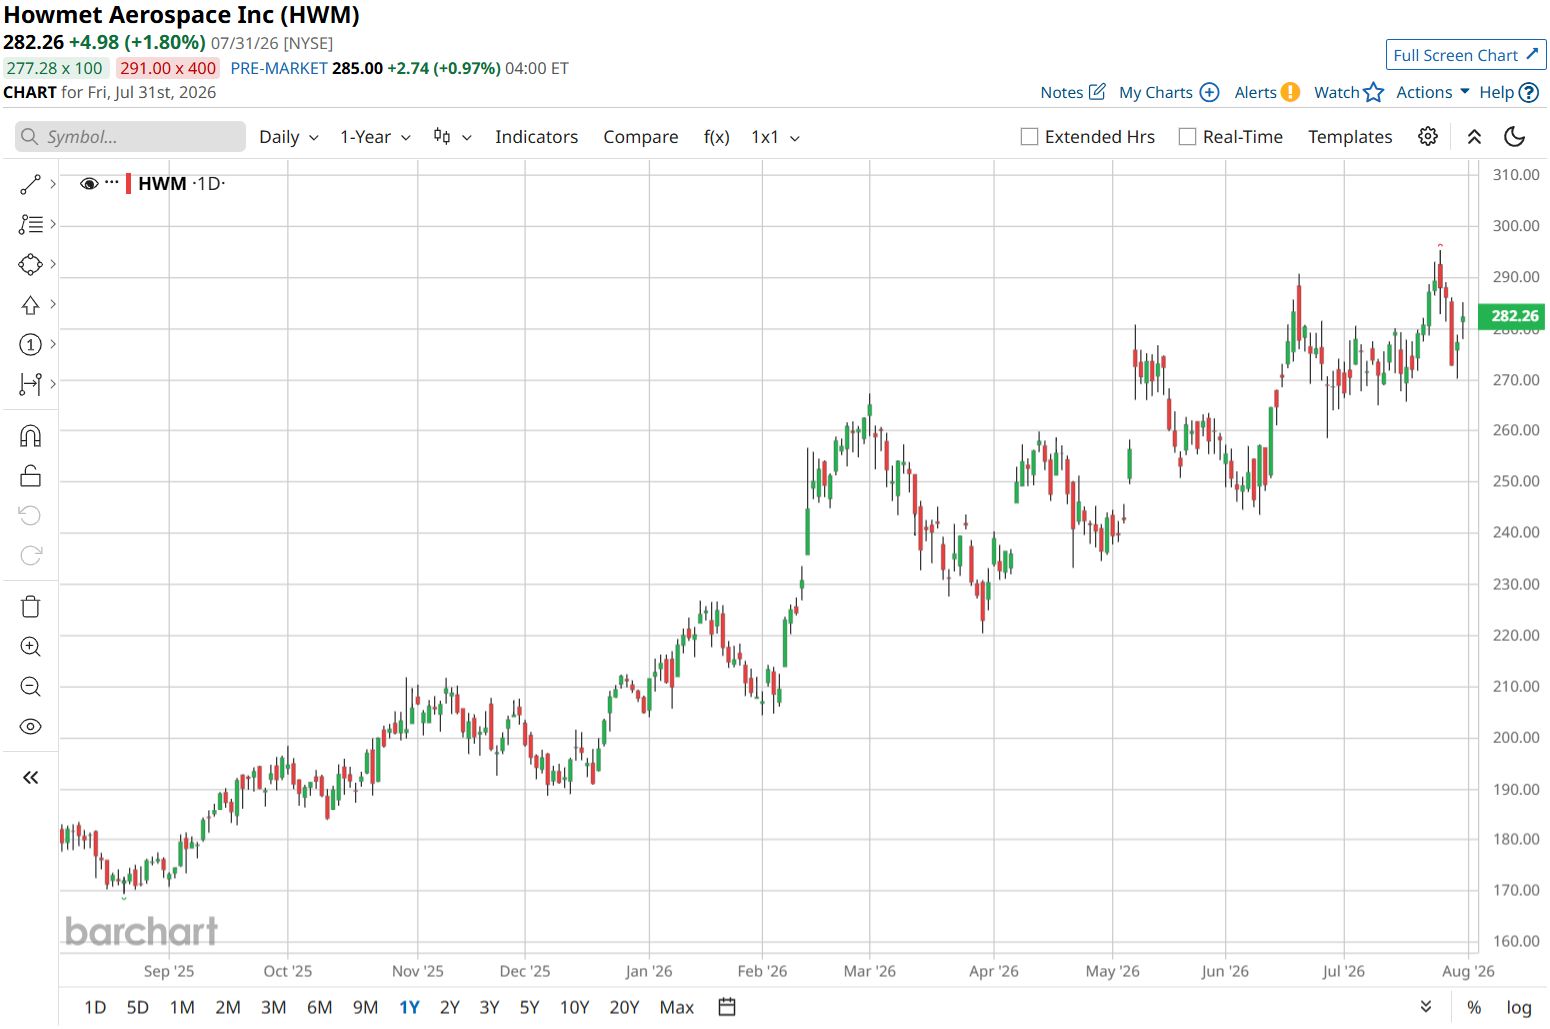The image size is (1550, 1029).
Task: Select the 3Y time range
Action: (489, 1007)
